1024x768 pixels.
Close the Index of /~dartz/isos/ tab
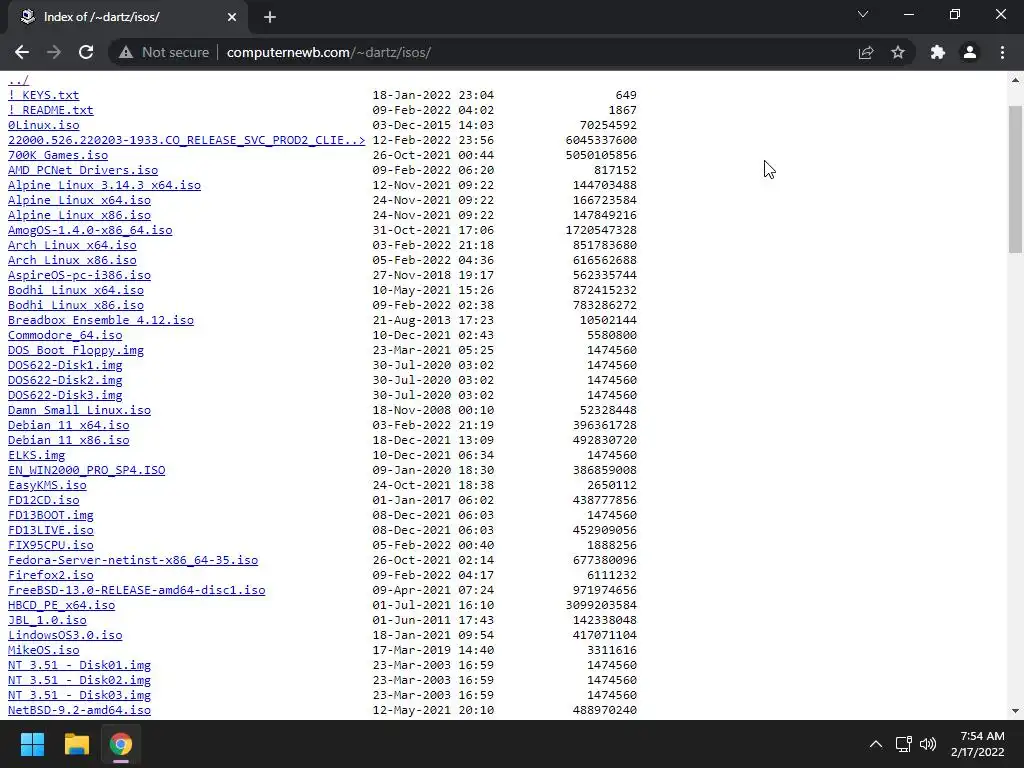(x=232, y=17)
